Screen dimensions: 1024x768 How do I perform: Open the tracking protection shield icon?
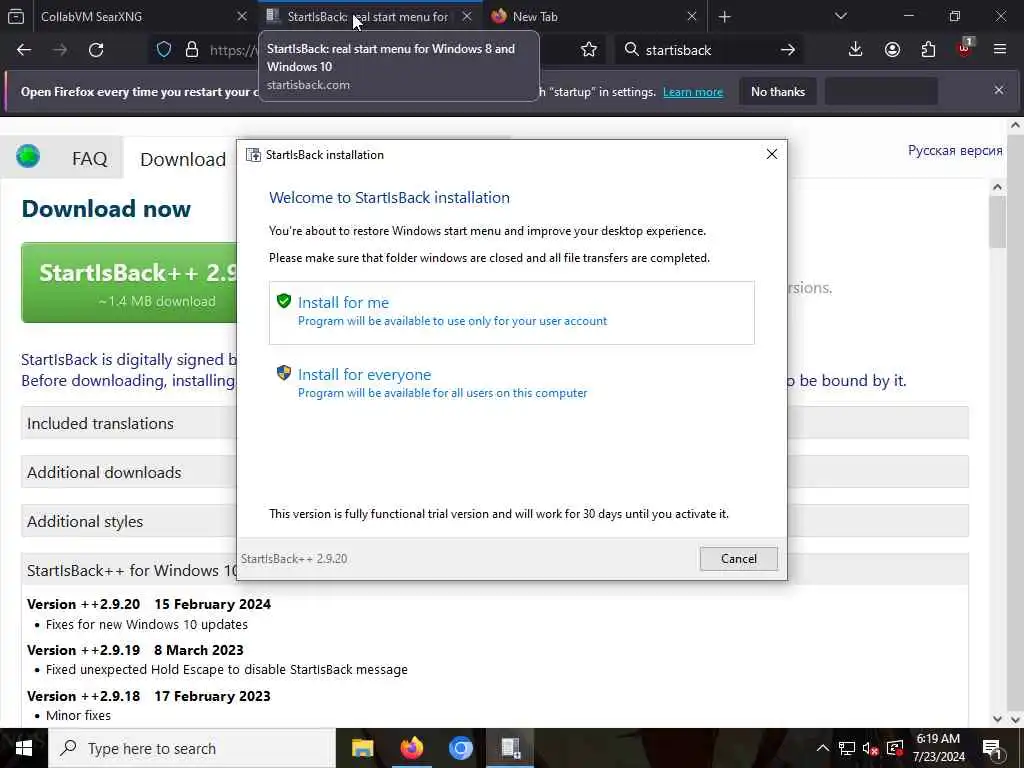tap(164, 50)
